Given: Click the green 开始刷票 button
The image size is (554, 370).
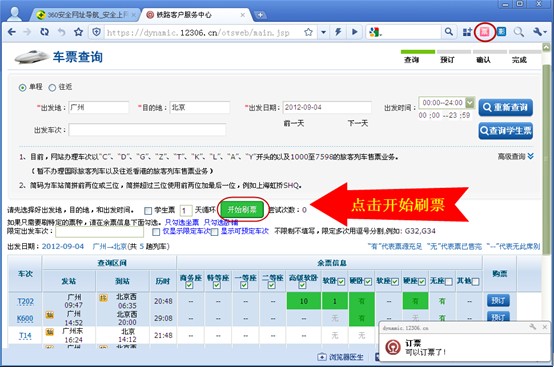Looking at the screenshot, I should pos(242,210).
